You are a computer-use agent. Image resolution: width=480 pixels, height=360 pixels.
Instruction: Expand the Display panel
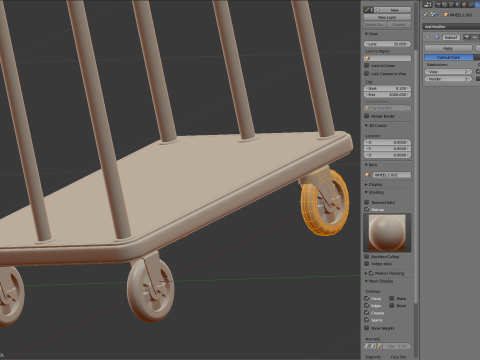point(366,184)
